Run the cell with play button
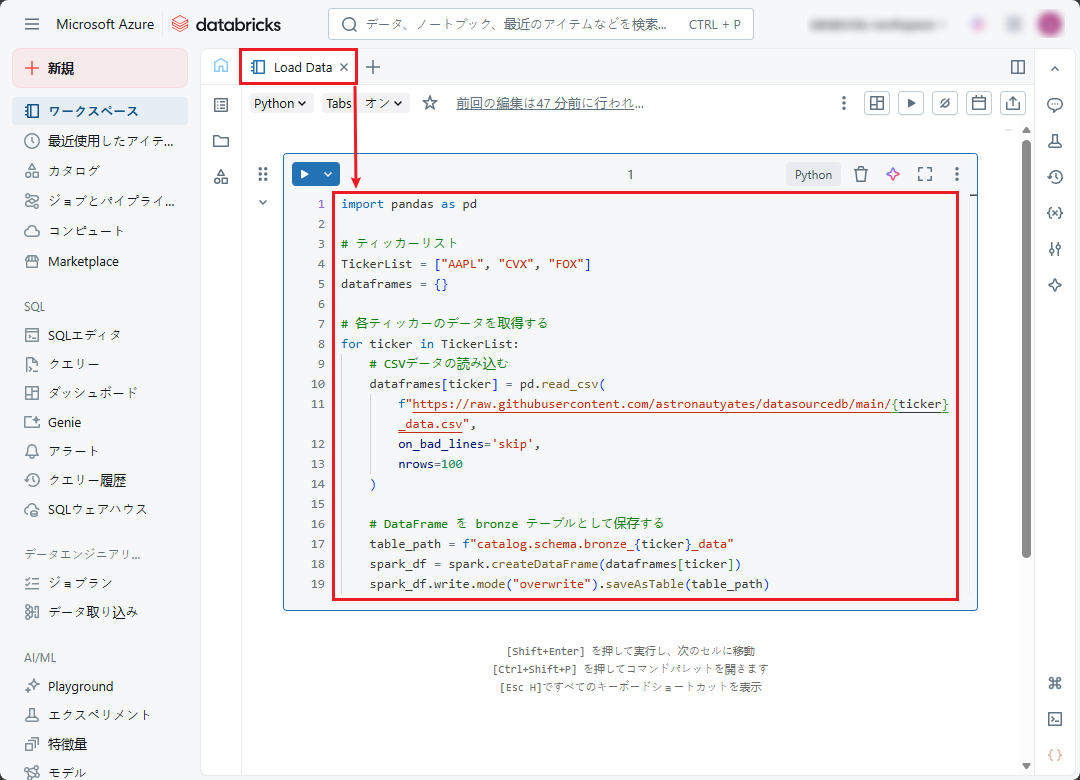The height and width of the screenshot is (780, 1080). [x=305, y=174]
